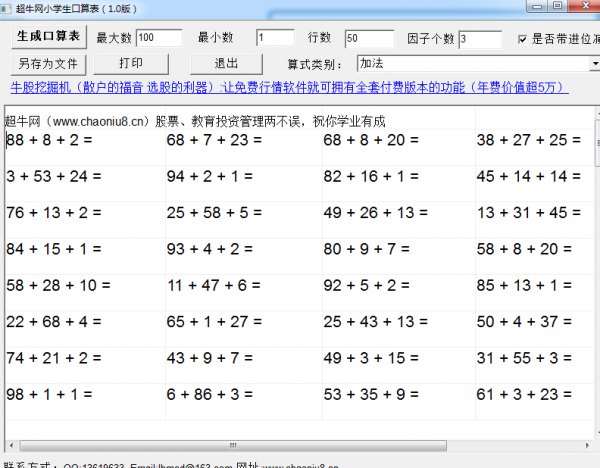Click the cell '45 + 14 + 14 ='
Image resolution: width=600 pixels, height=468 pixels.
coord(535,184)
